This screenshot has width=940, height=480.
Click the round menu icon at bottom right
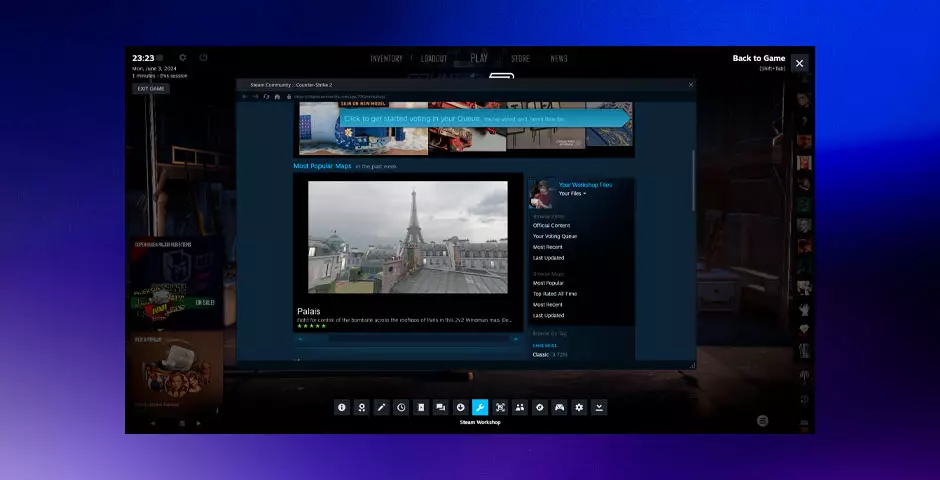(763, 421)
